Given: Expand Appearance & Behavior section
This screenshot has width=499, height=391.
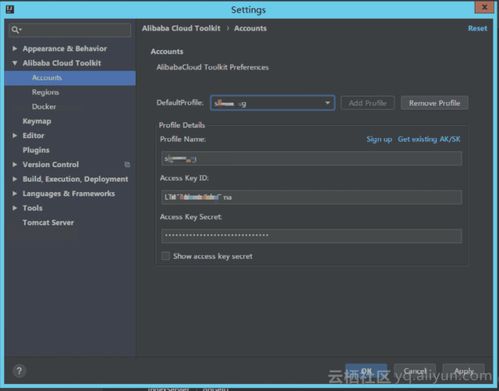Looking at the screenshot, I should pyautogui.click(x=15, y=49).
